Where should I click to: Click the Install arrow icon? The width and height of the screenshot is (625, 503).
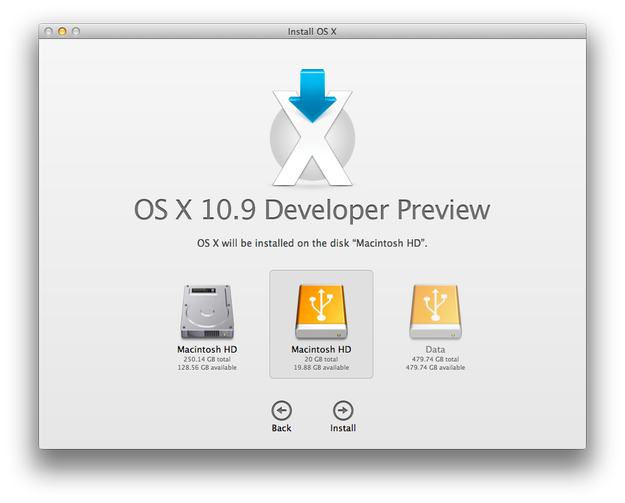tap(343, 410)
